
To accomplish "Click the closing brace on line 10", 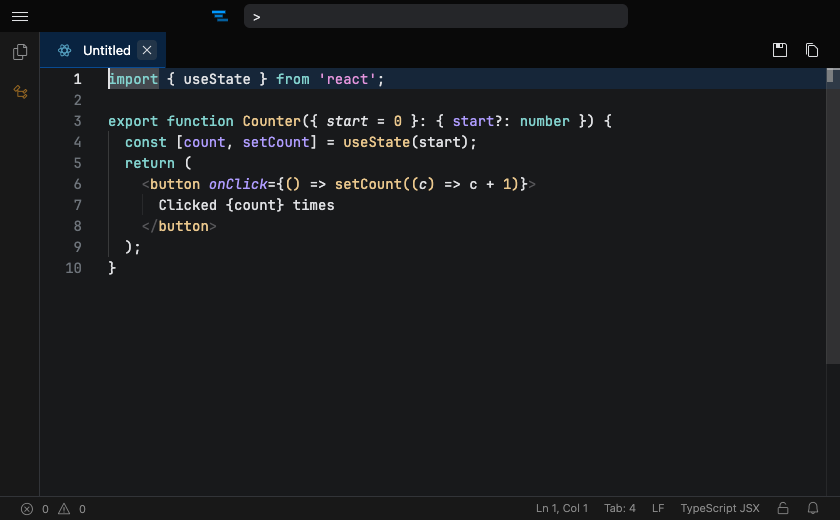I will 112,268.
